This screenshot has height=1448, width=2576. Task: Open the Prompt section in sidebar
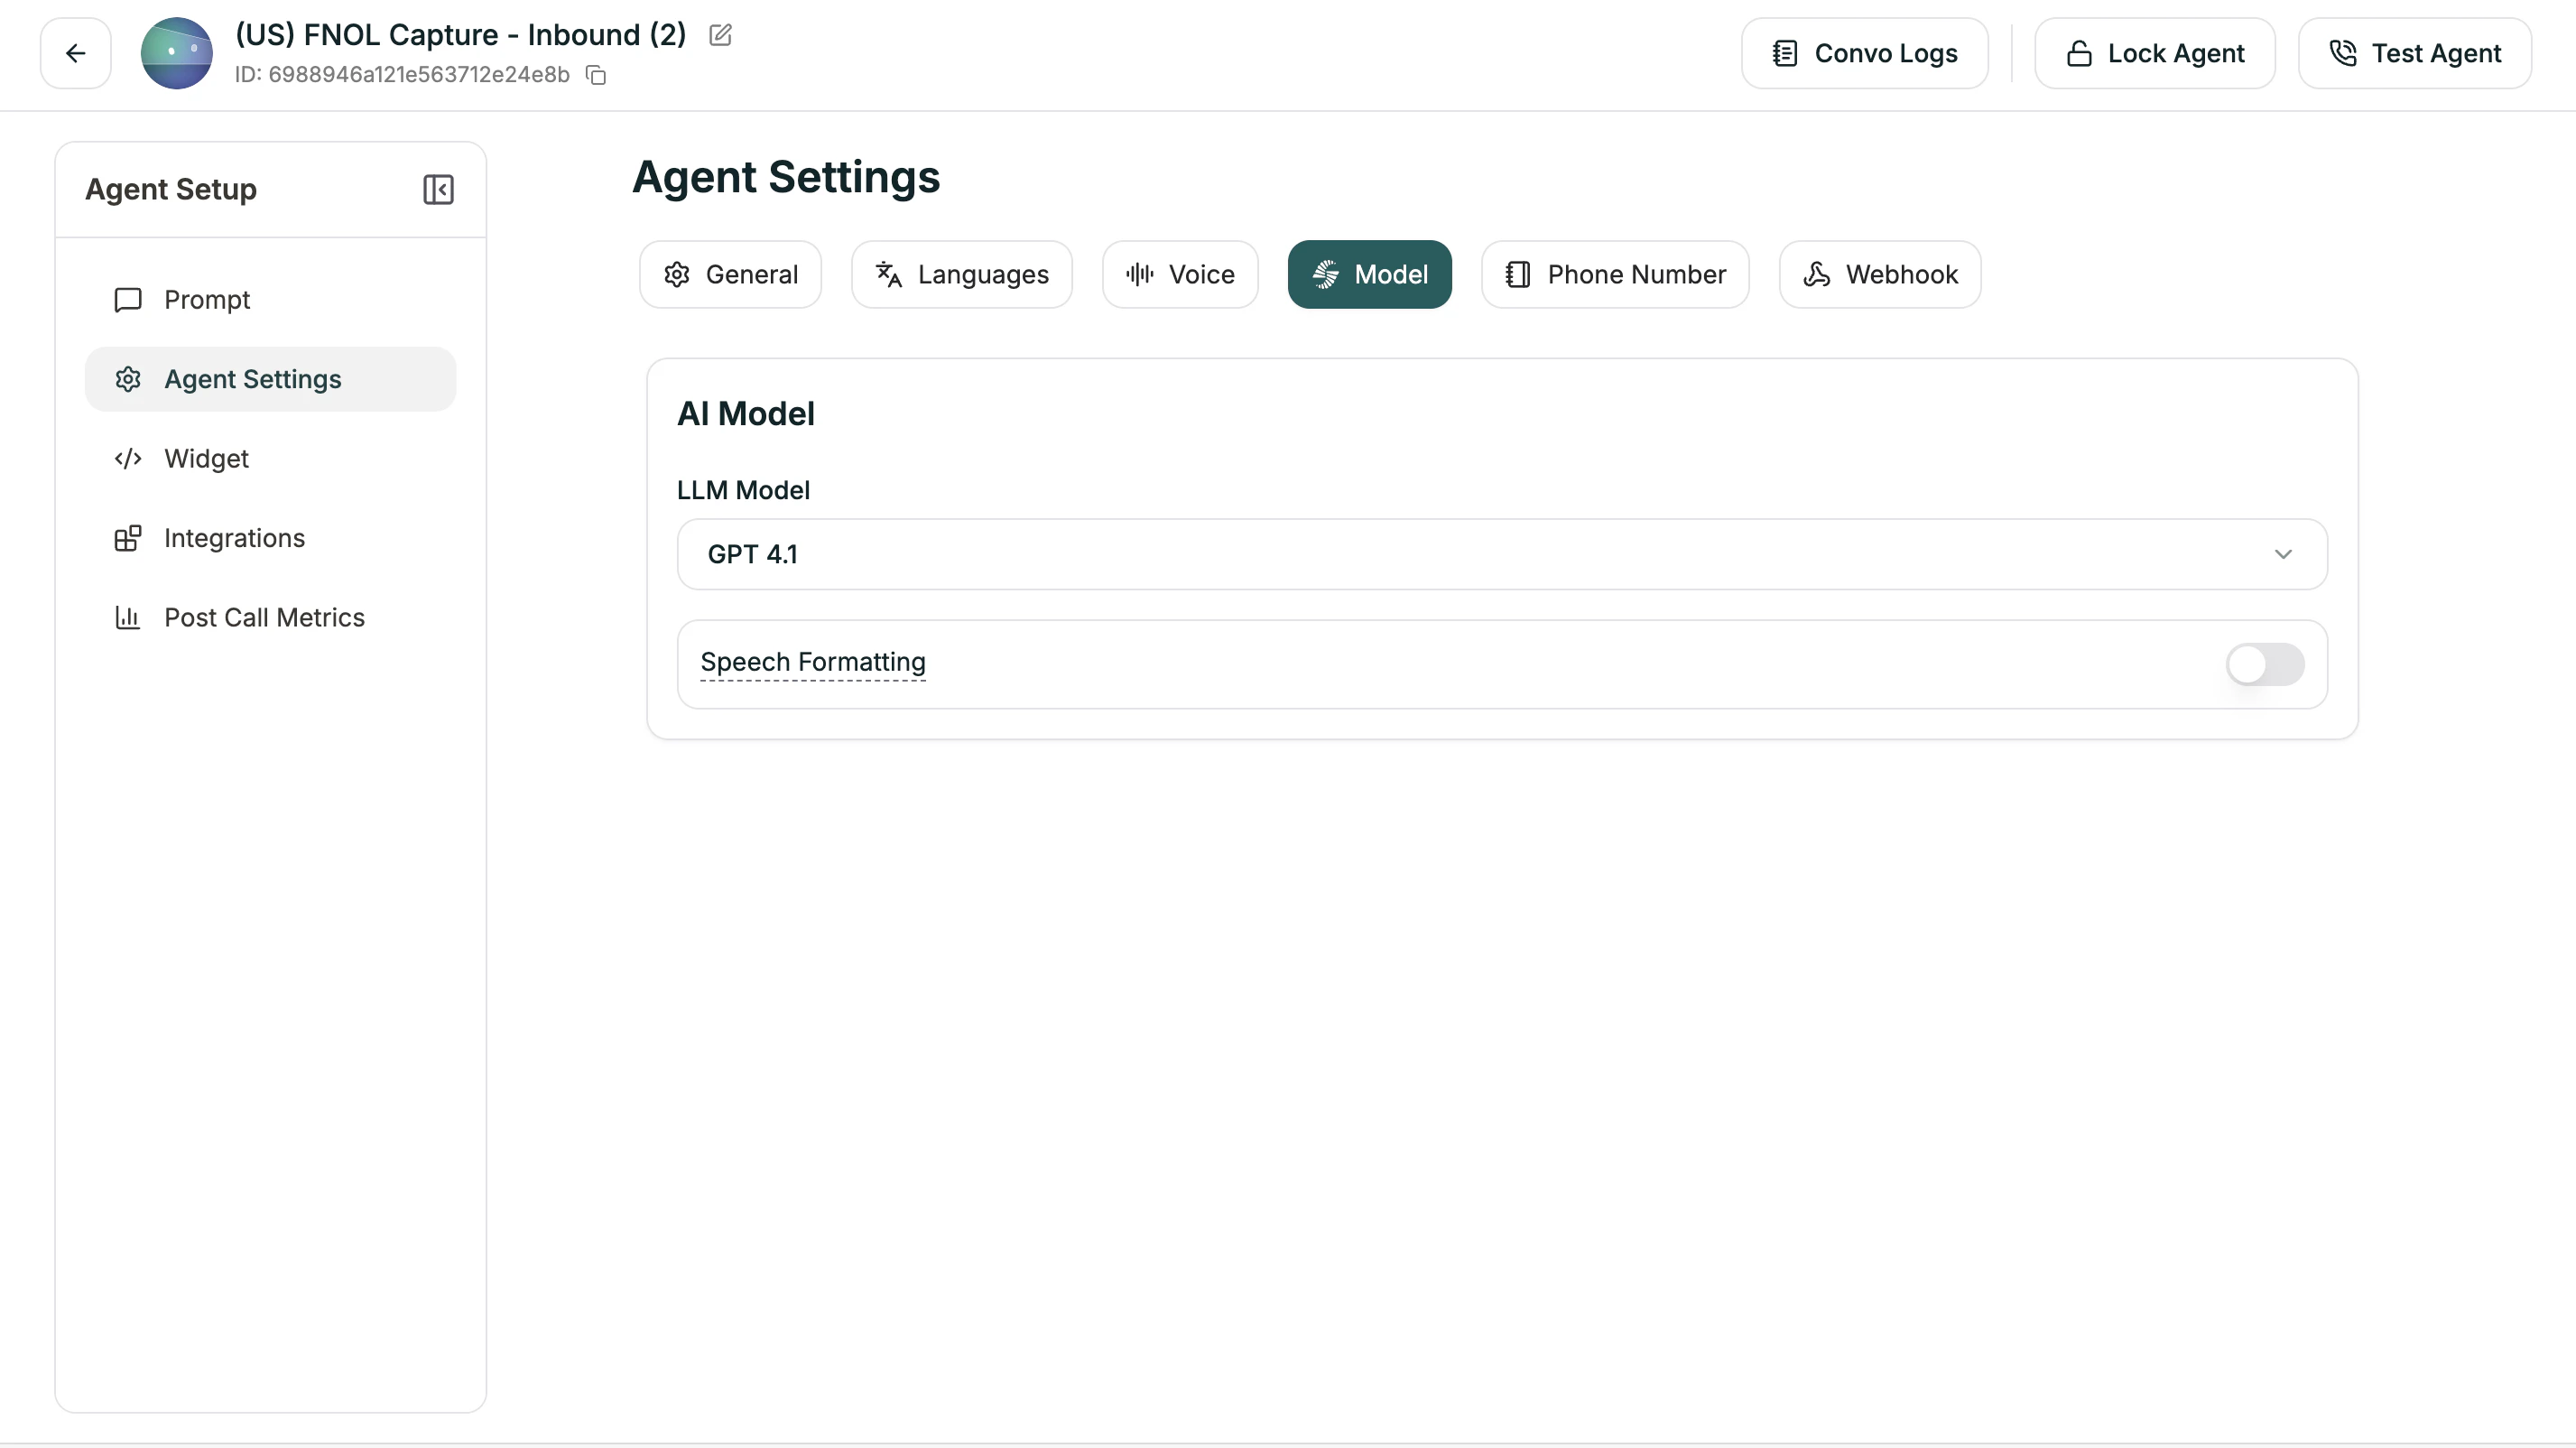pyautogui.click(x=207, y=299)
